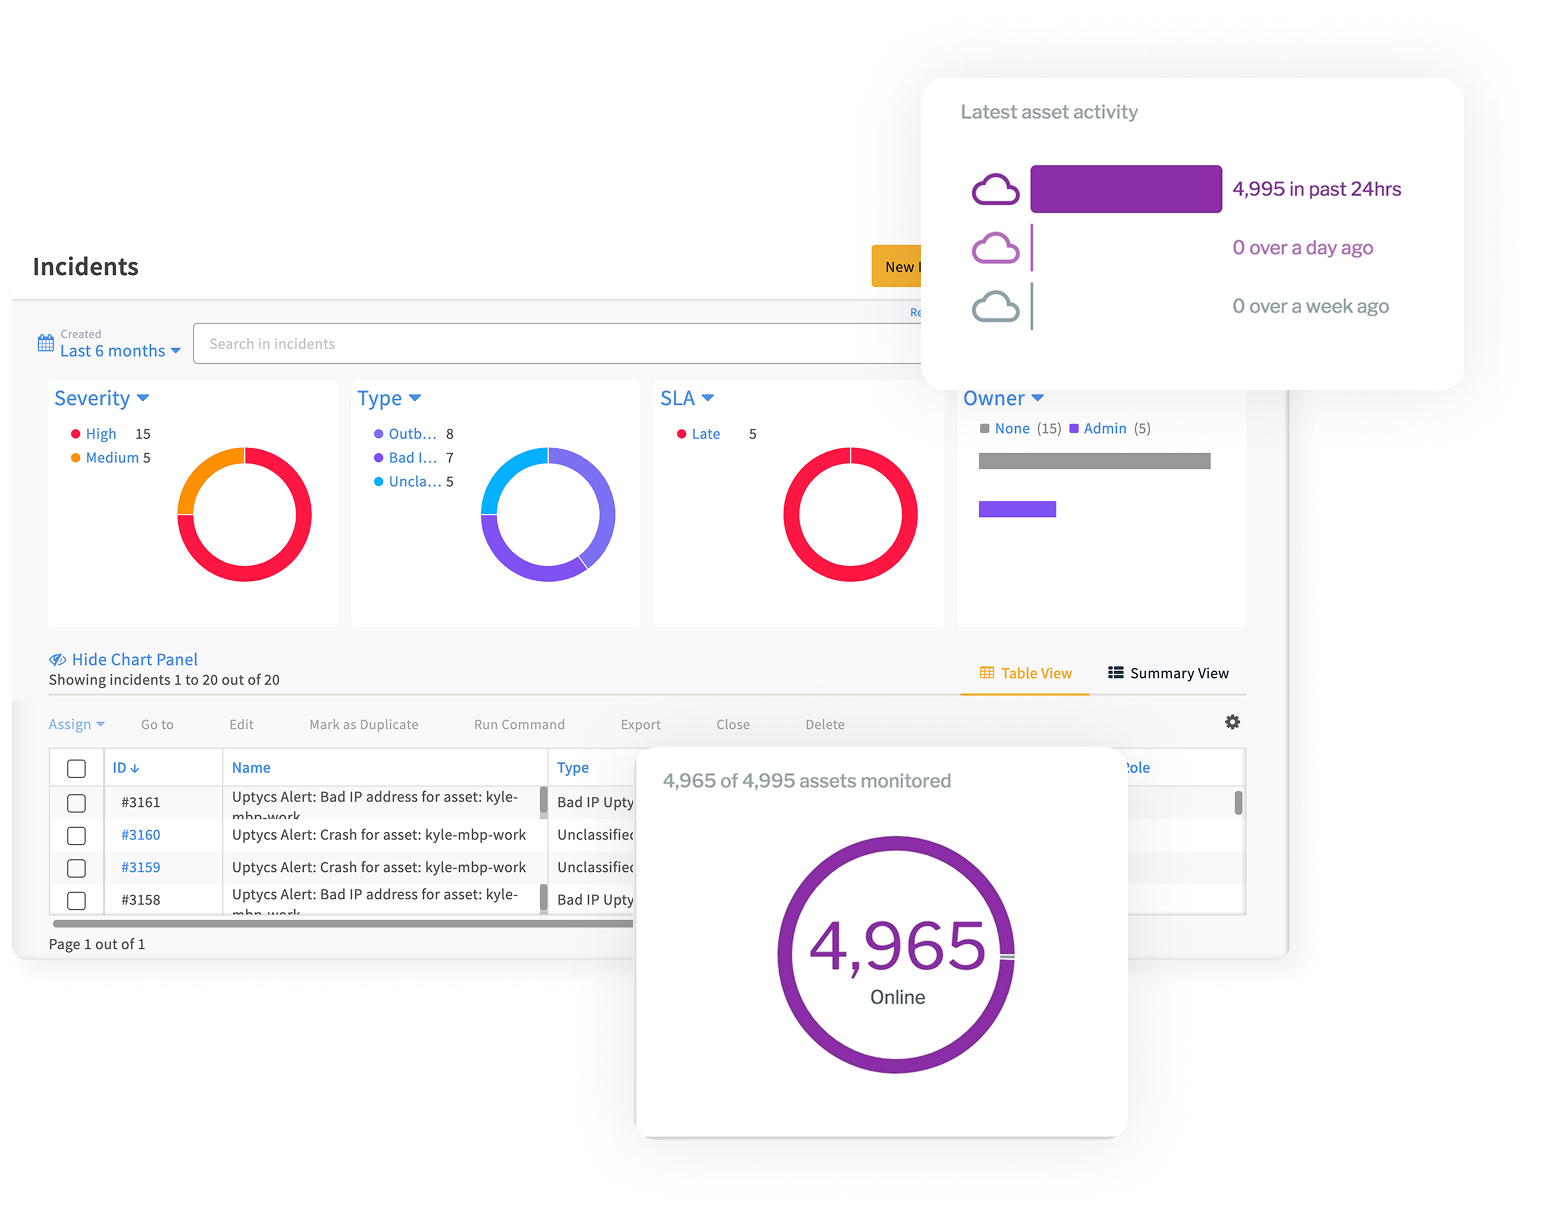Click the orange Medium severity legend dot
This screenshot has width=1542, height=1218.
tap(76, 458)
